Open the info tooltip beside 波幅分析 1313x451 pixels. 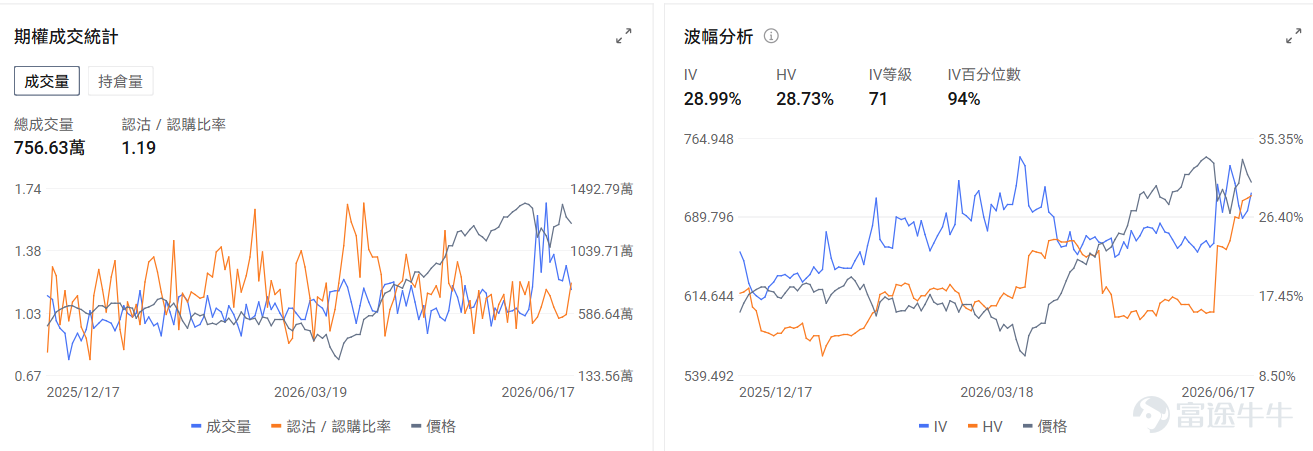771,36
